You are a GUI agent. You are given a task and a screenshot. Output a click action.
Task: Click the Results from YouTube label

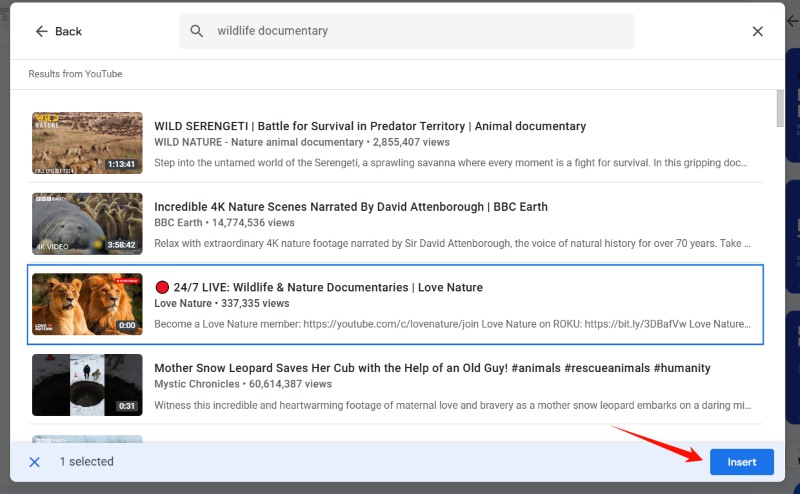75,74
